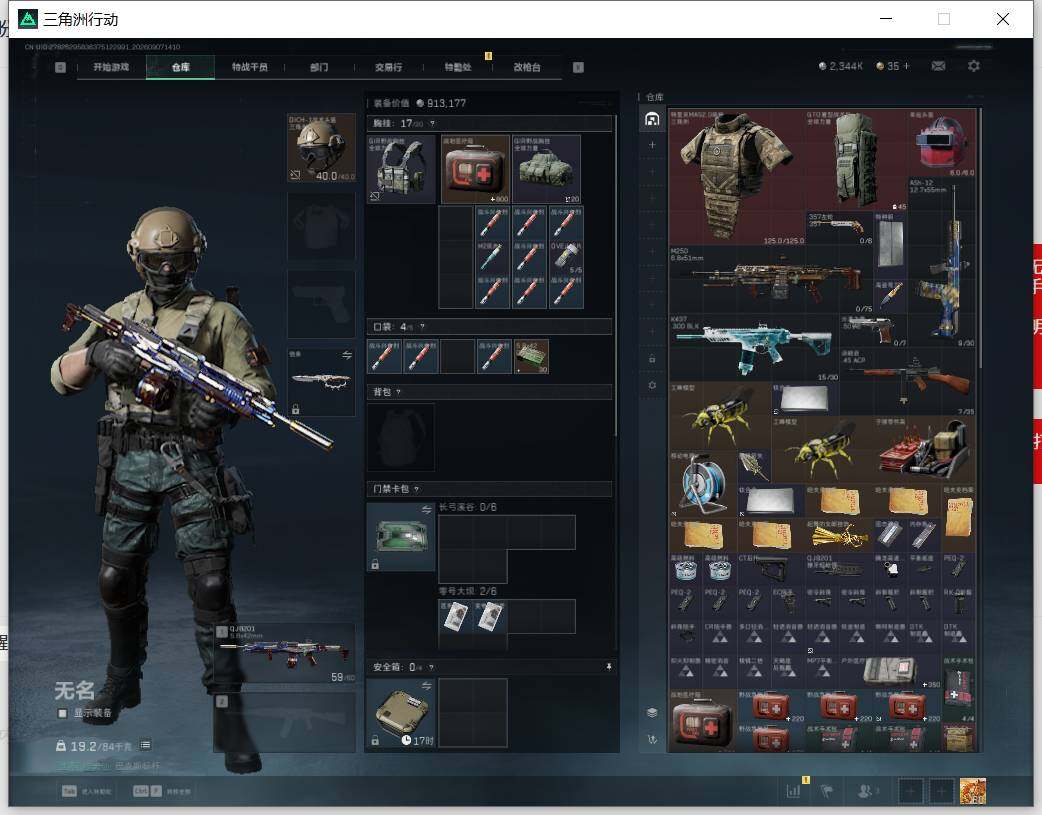Viewport: 1042px width, 815px height.
Task: Select the first card in 零号大坝 row
Action: click(455, 616)
